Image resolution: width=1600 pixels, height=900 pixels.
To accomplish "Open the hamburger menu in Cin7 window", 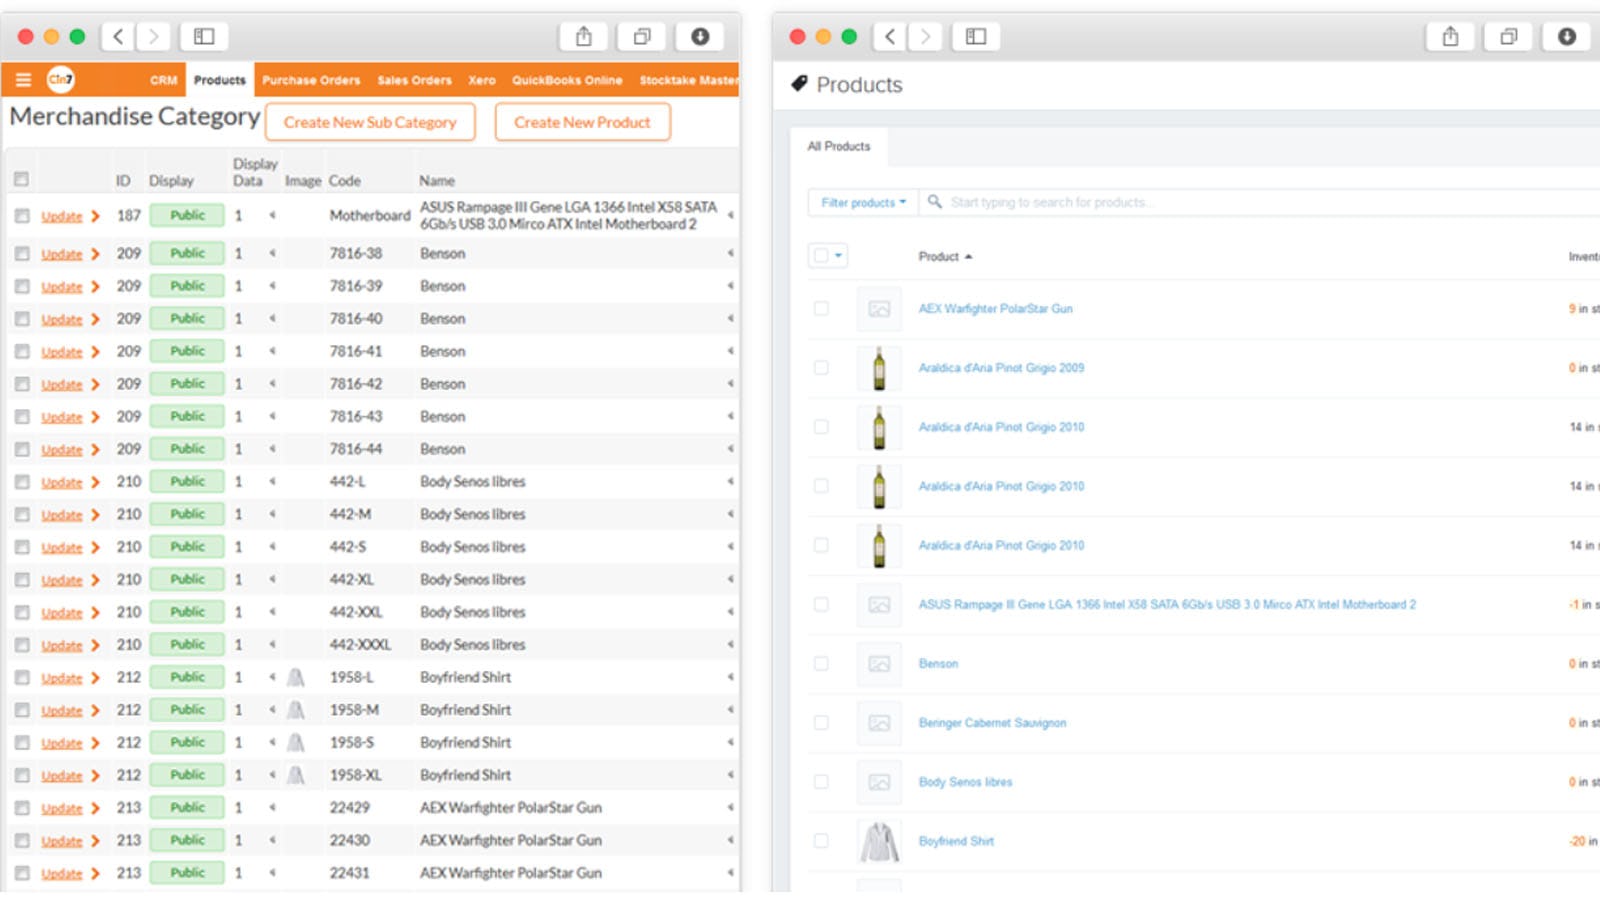I will point(23,80).
